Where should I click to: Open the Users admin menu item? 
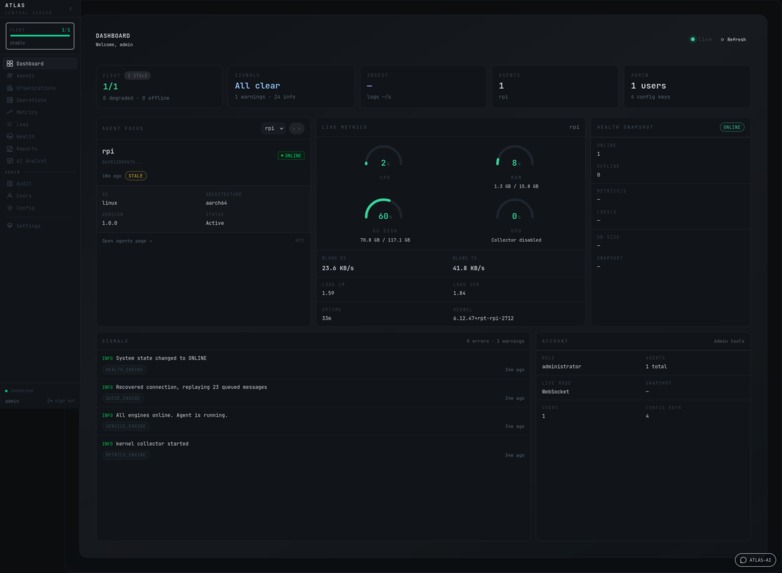(x=40, y=195)
